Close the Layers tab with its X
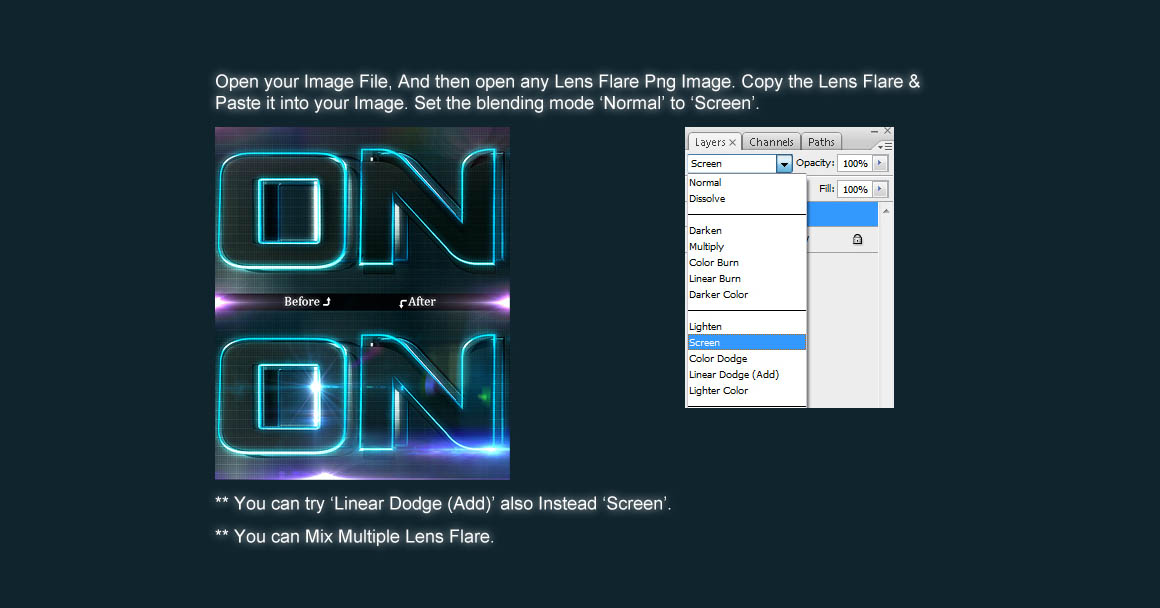 (x=732, y=143)
